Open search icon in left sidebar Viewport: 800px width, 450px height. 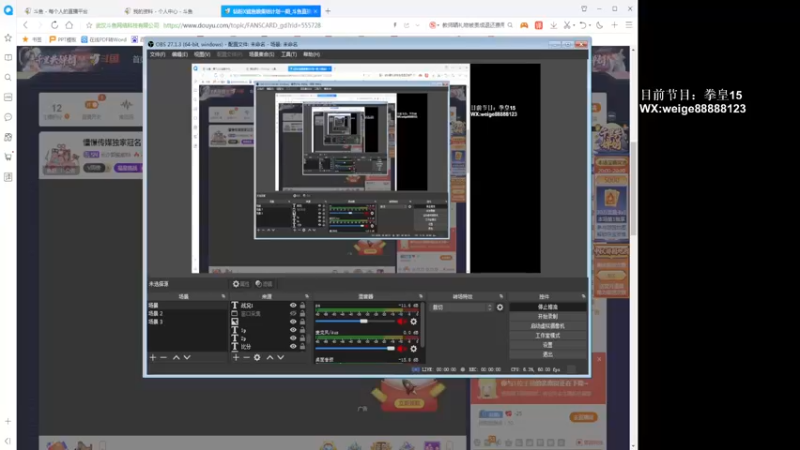click(8, 78)
